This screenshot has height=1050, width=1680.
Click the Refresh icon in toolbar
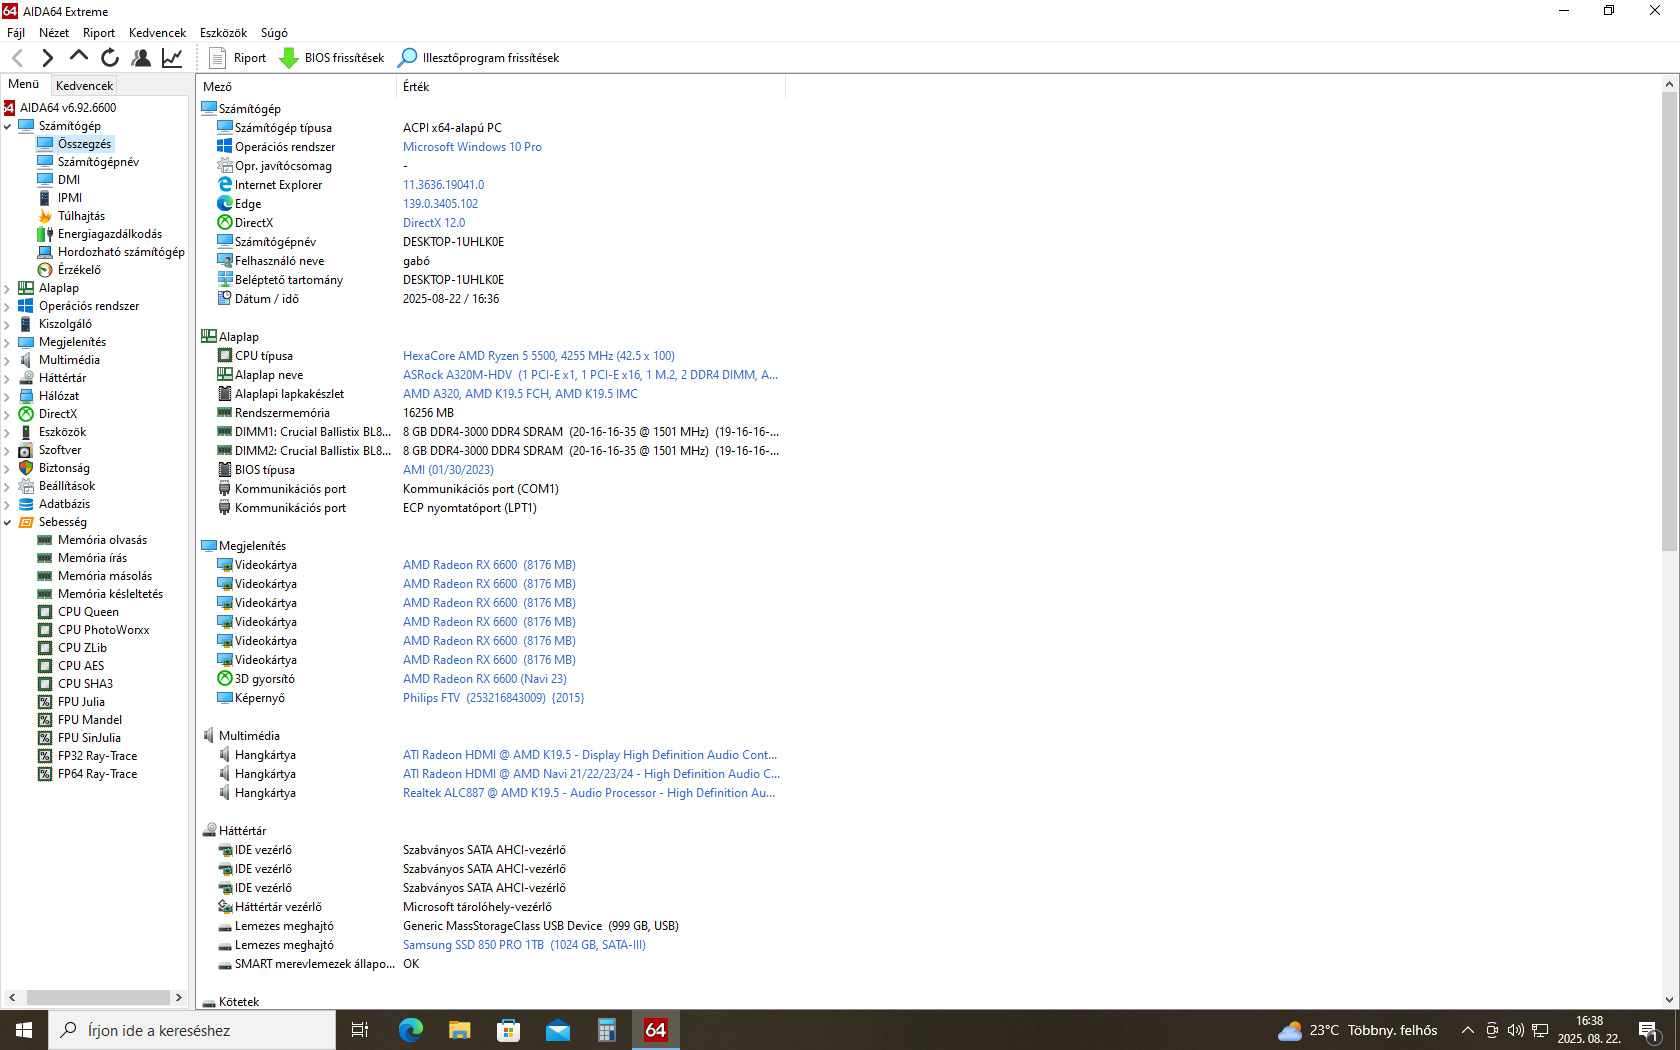(110, 58)
